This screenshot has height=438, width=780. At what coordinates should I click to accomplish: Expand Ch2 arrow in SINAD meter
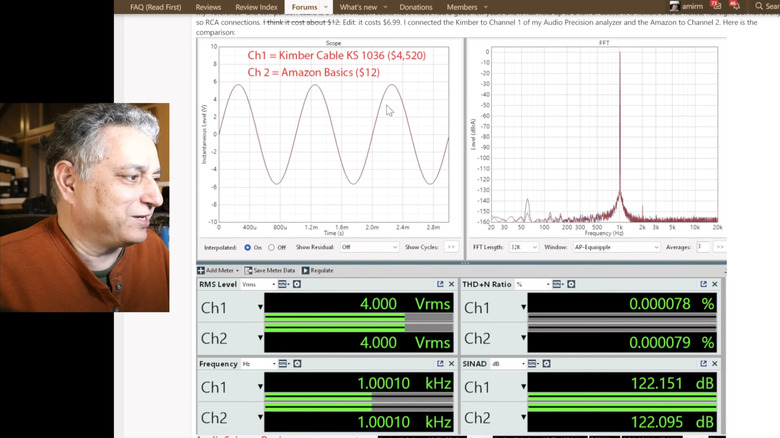point(523,417)
